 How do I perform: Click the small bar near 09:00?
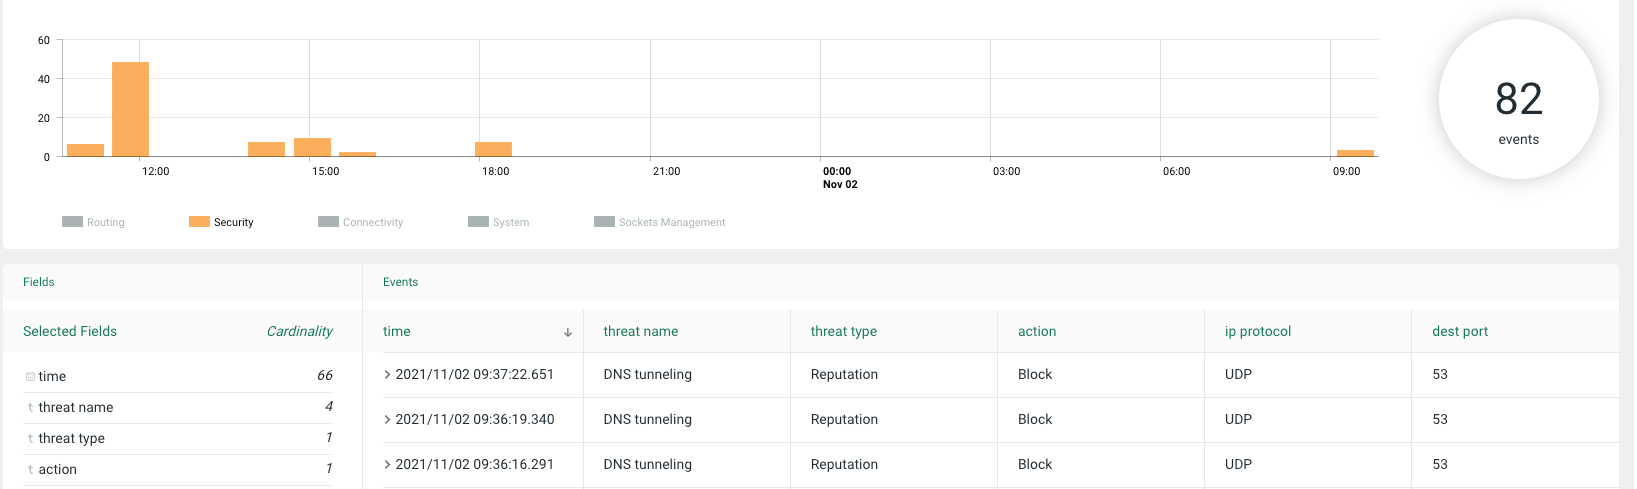[1355, 153]
